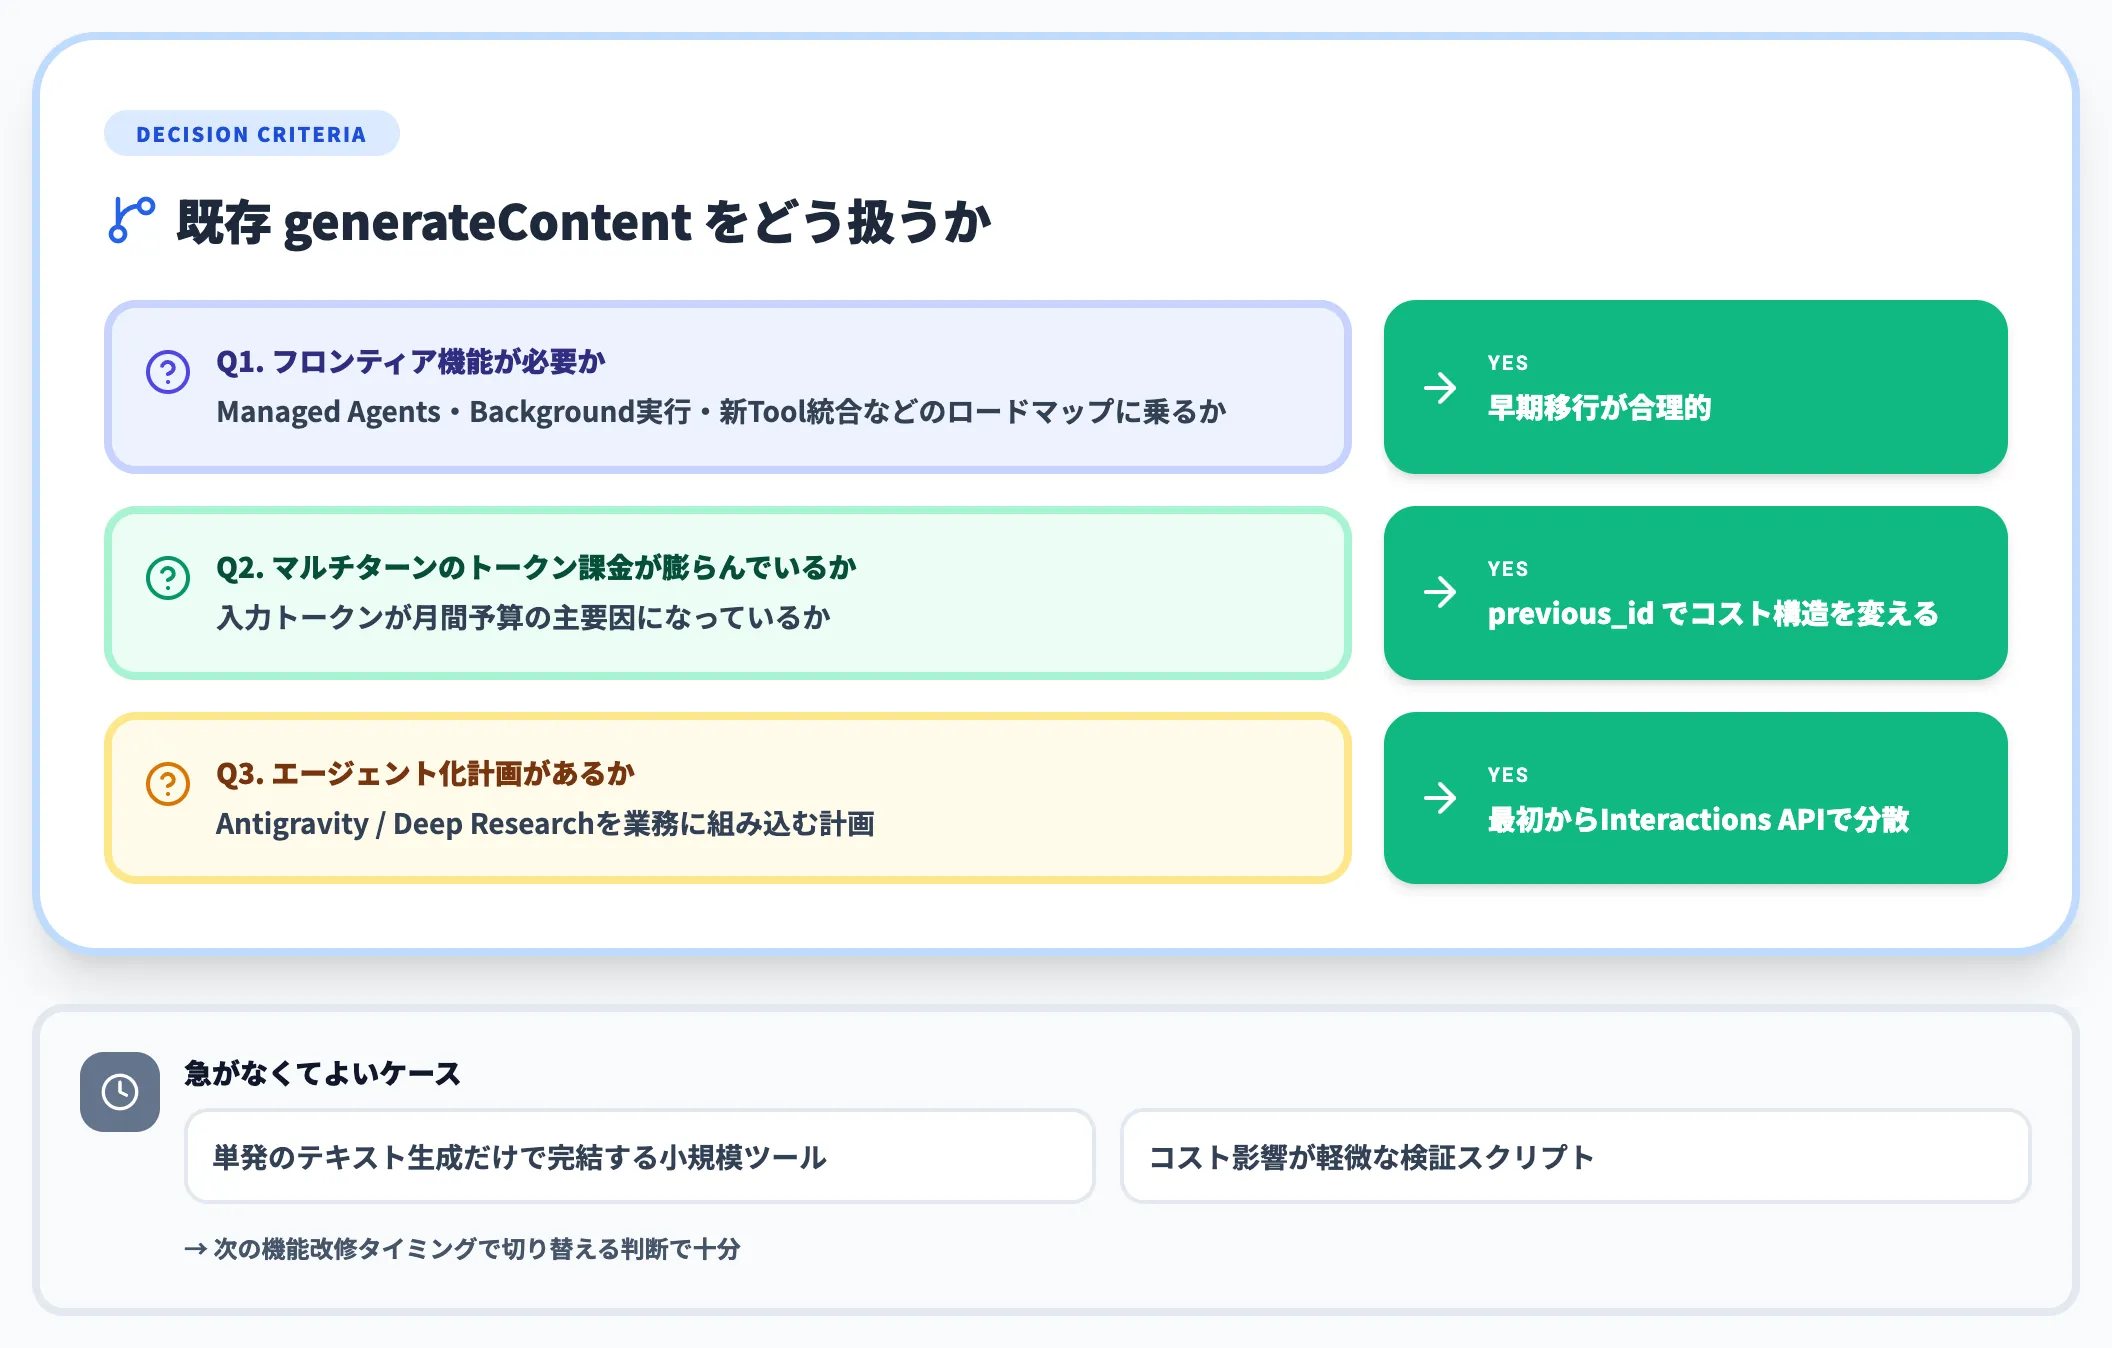Click the Q2. マルチターンのトークン課金 title
Viewport: 2112px width, 1348px height.
pos(537,568)
